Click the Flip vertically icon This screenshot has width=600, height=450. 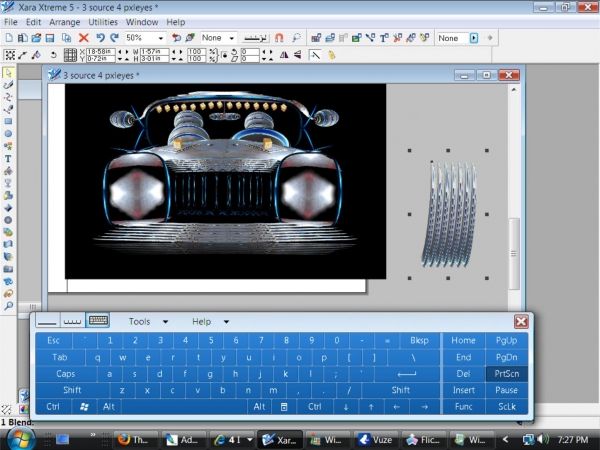(298, 55)
